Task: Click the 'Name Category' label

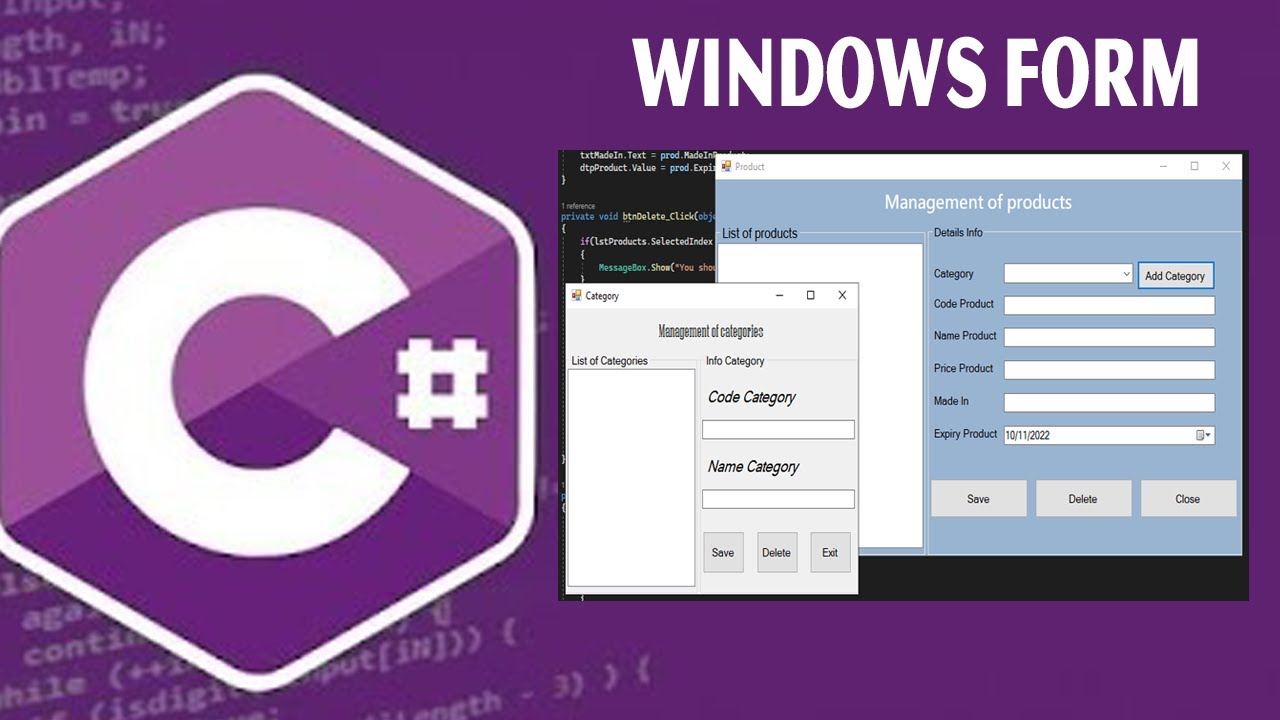Action: coord(754,467)
